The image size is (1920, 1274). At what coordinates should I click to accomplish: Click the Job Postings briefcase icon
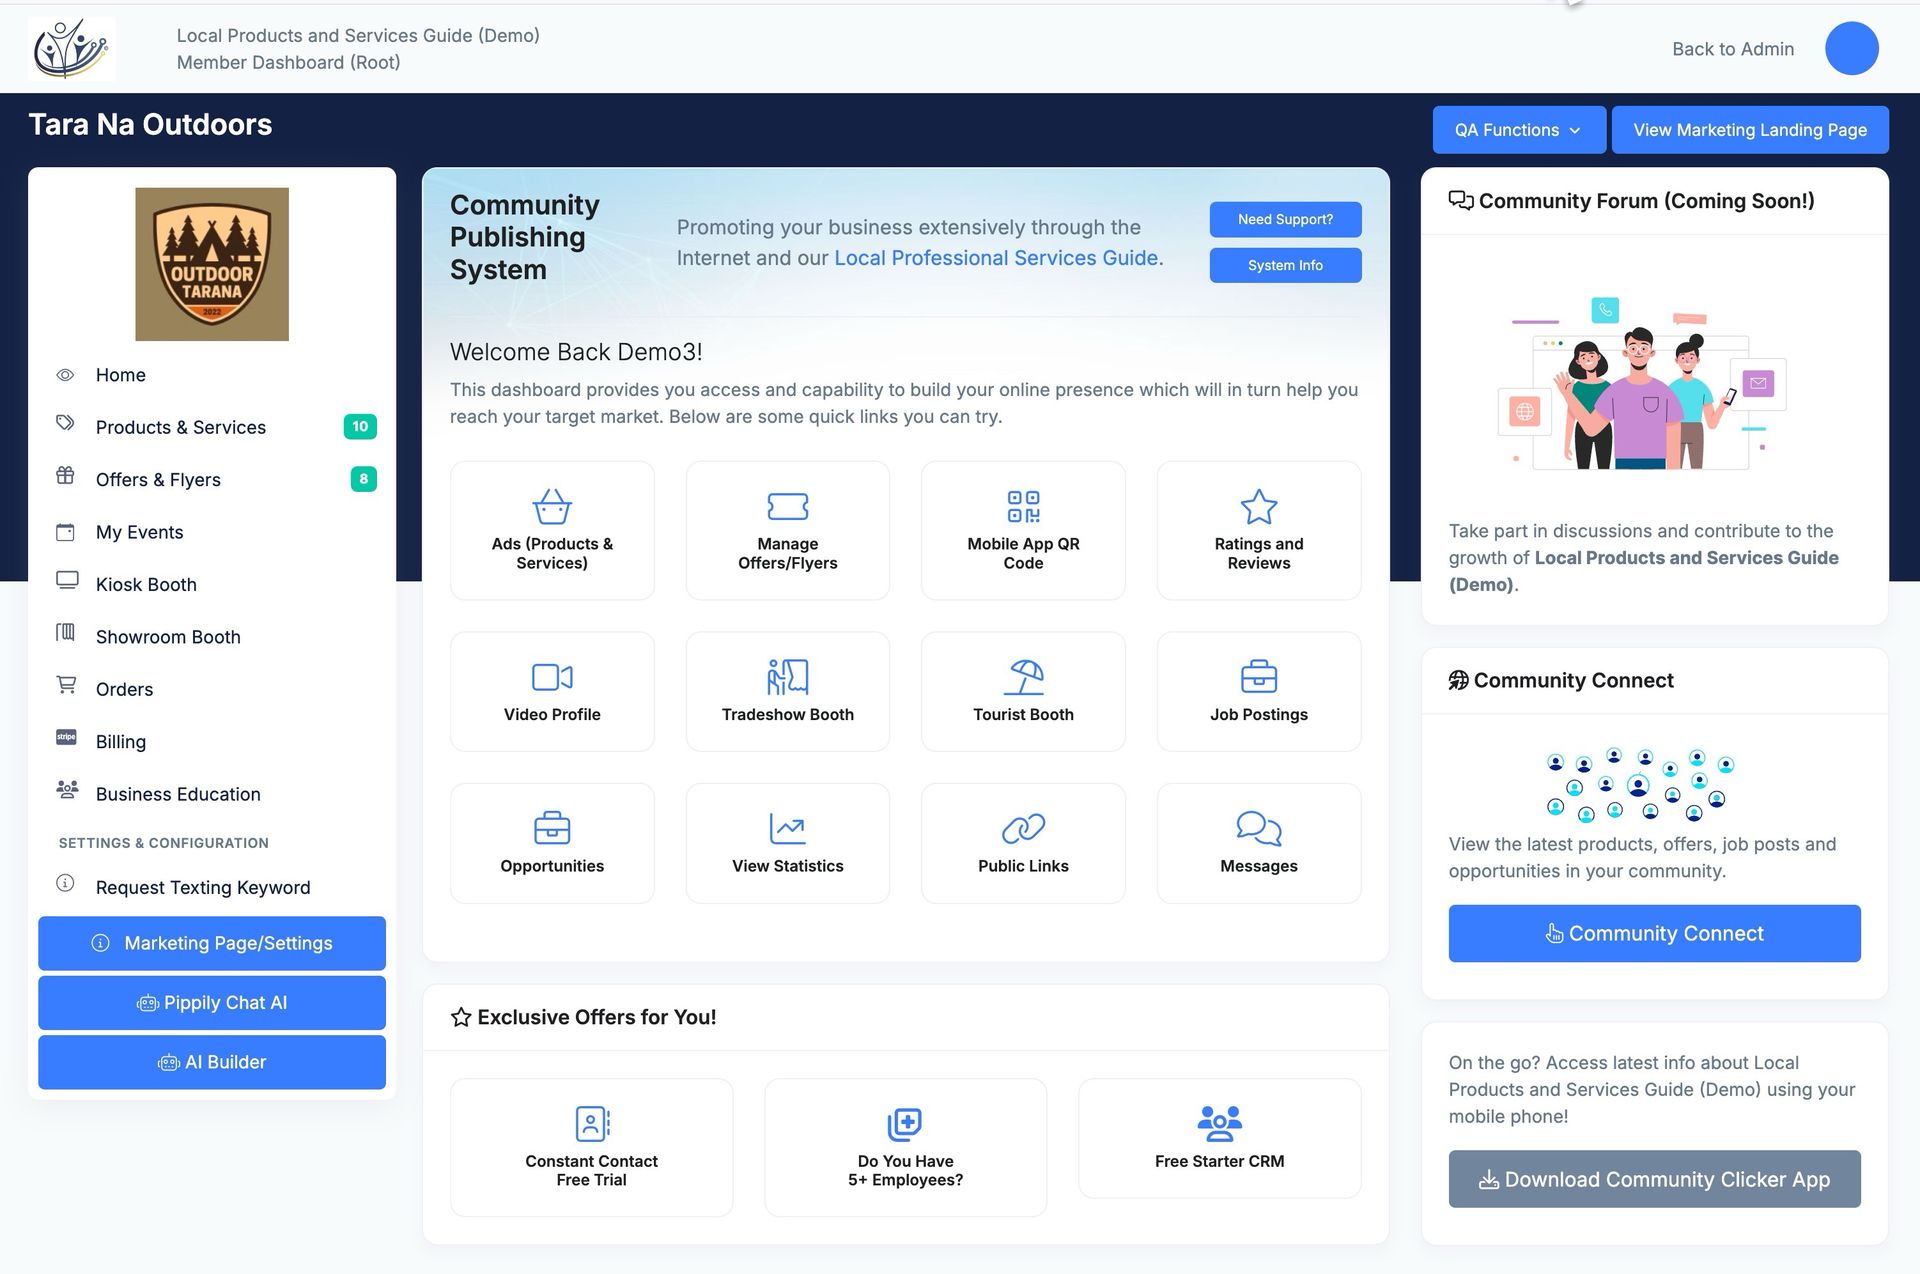(1258, 677)
